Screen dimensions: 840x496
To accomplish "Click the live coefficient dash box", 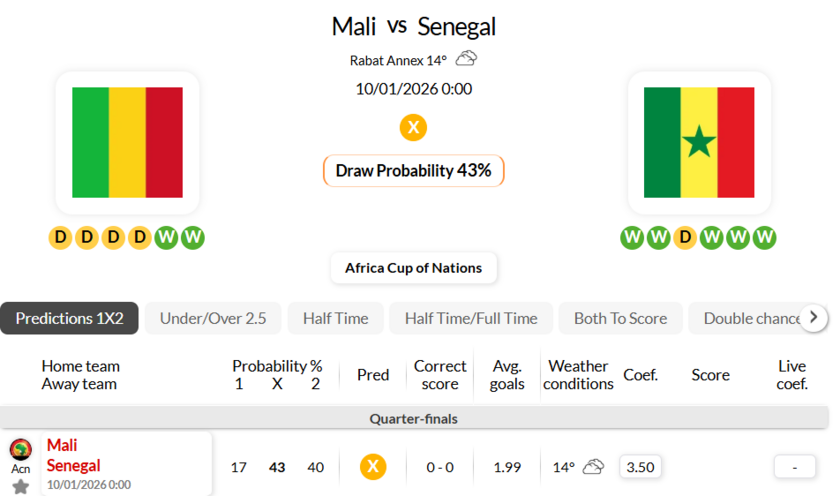I will 792,467.
